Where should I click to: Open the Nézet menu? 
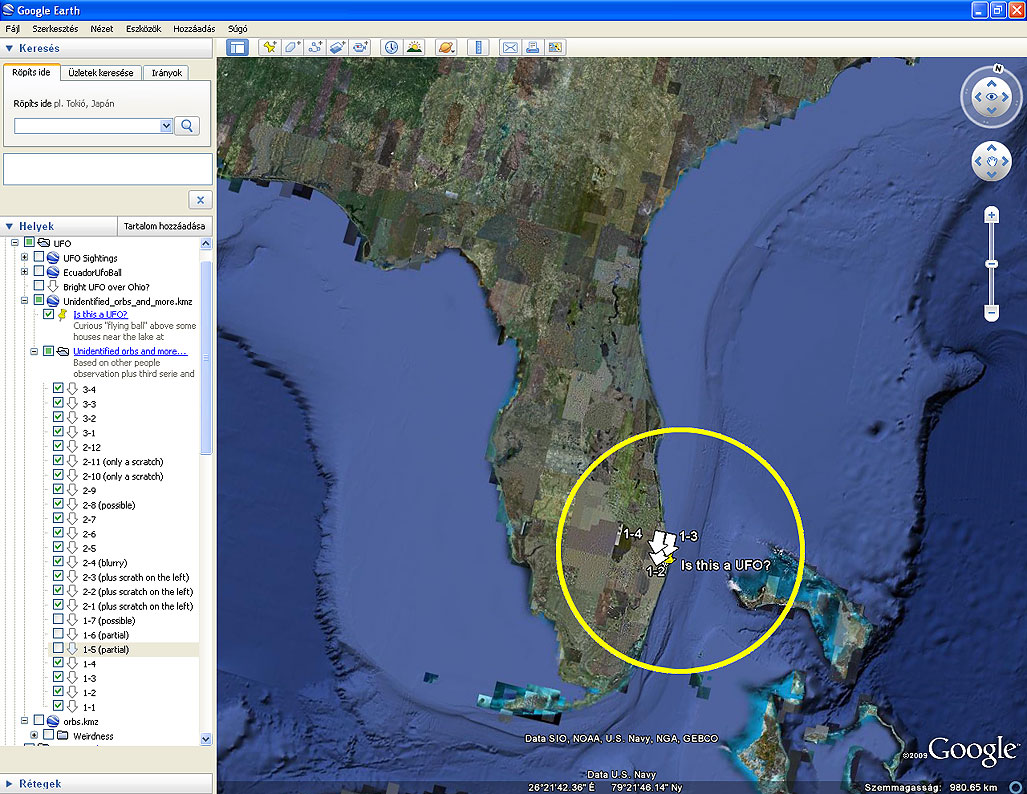point(102,29)
